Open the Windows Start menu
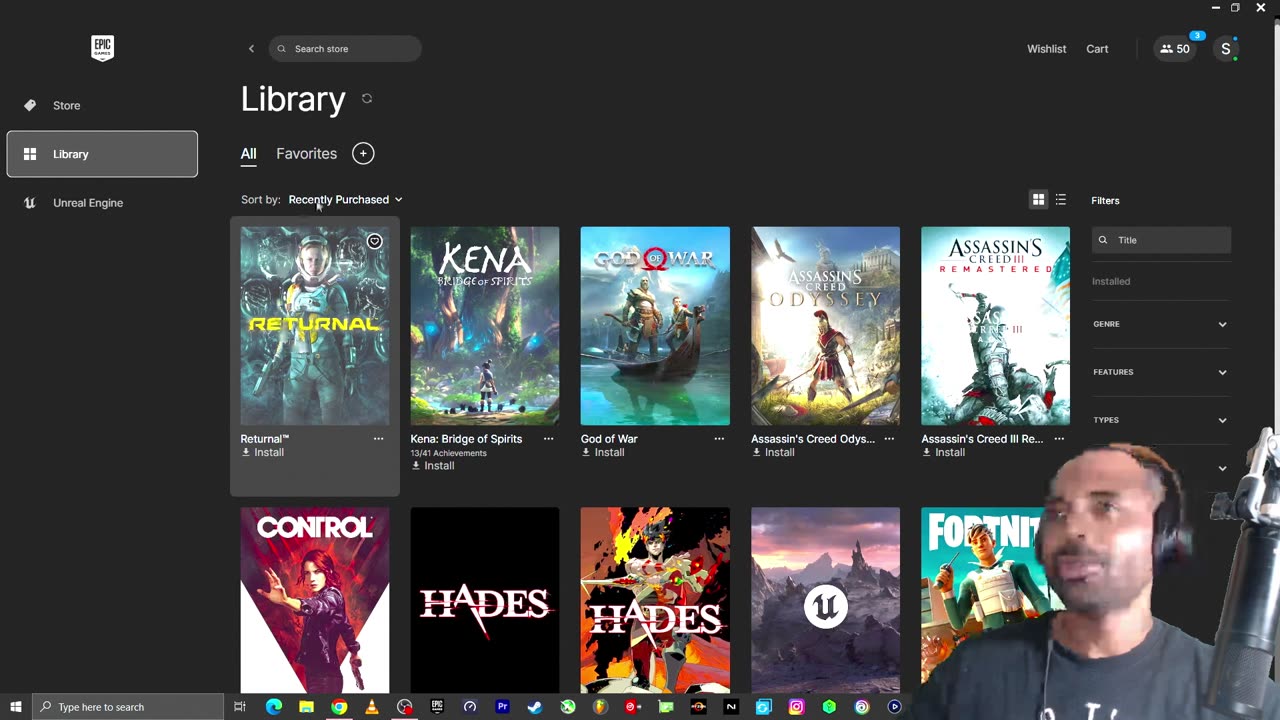1280x720 pixels. (15, 707)
